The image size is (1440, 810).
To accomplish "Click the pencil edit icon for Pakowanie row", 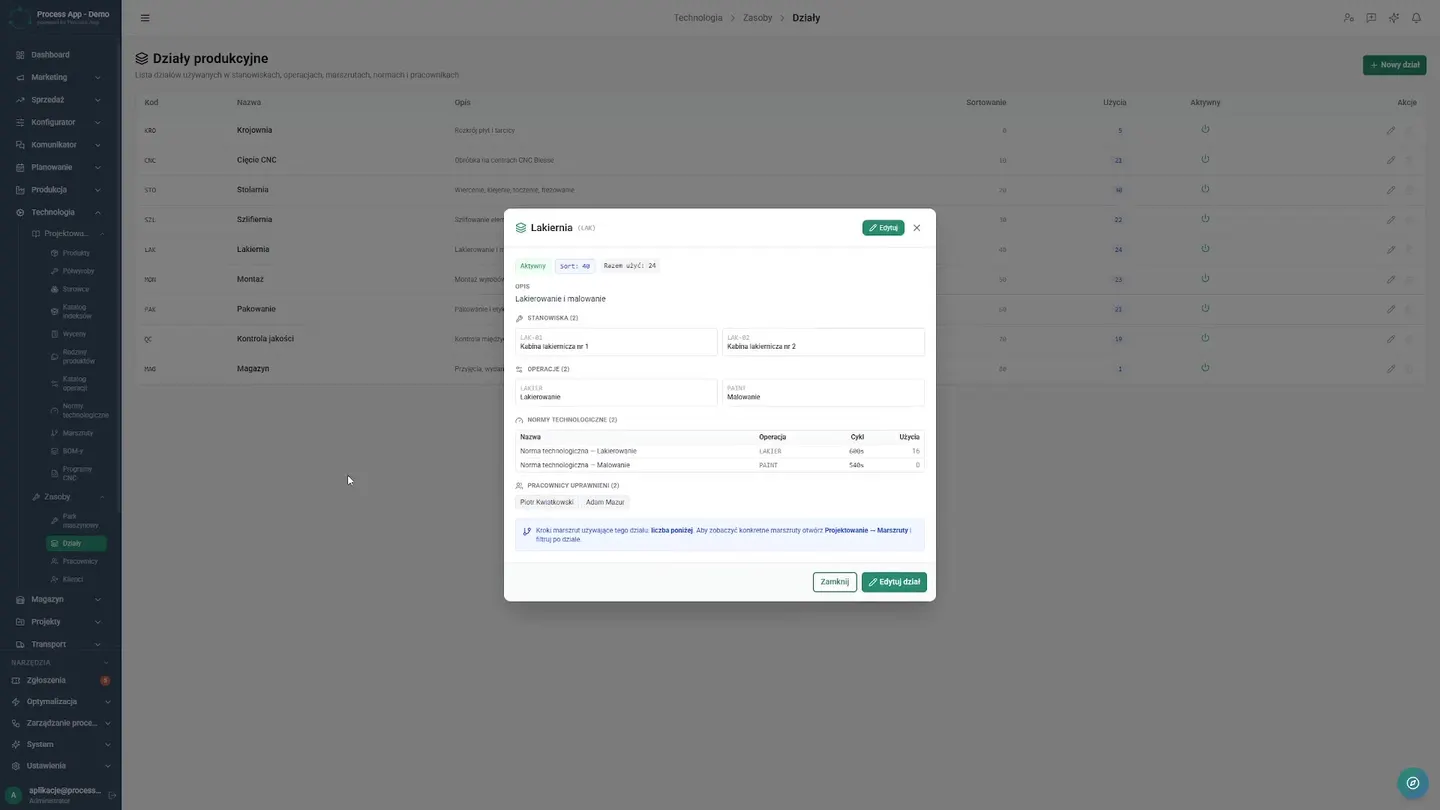I will click(x=1391, y=309).
